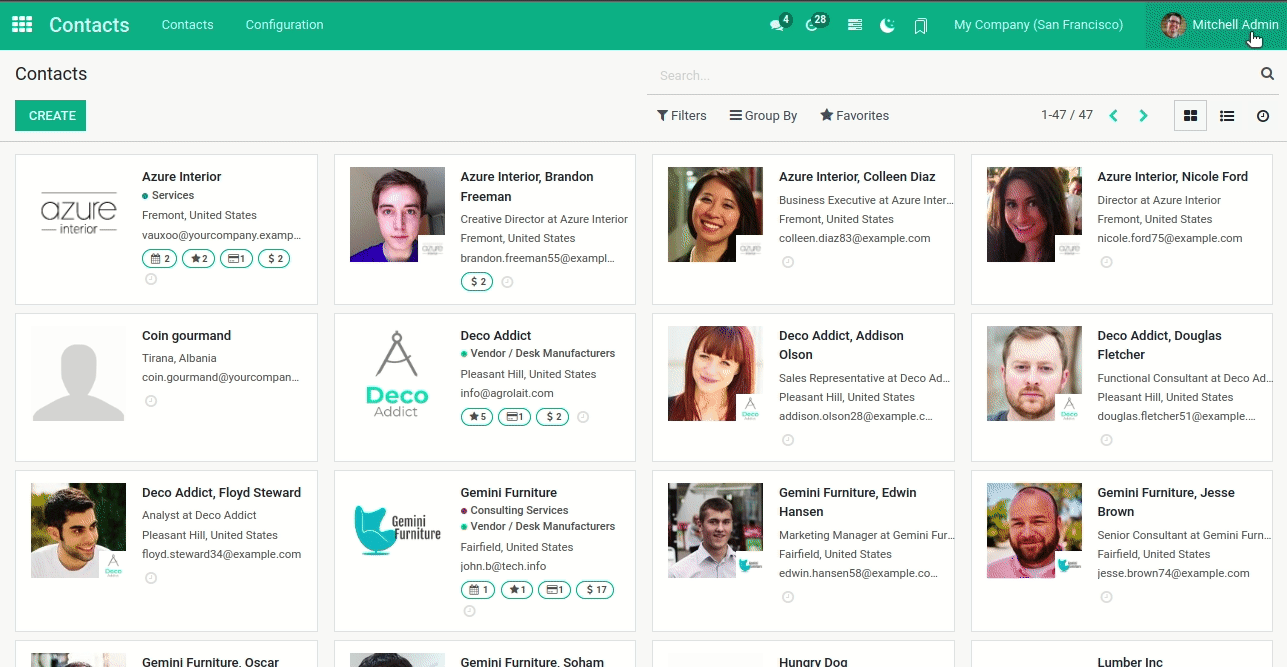Screen dimensions: 1287x667
Task: Open Gemini Furniture's meetings badge showing 1
Action: [x=479, y=590]
